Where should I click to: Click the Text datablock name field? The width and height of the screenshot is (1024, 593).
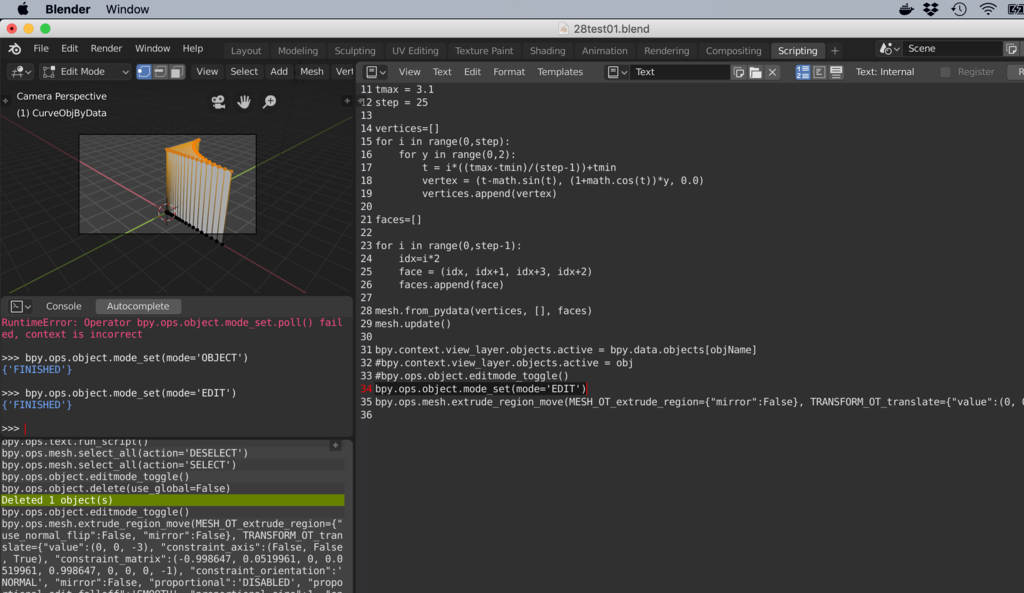tap(680, 72)
